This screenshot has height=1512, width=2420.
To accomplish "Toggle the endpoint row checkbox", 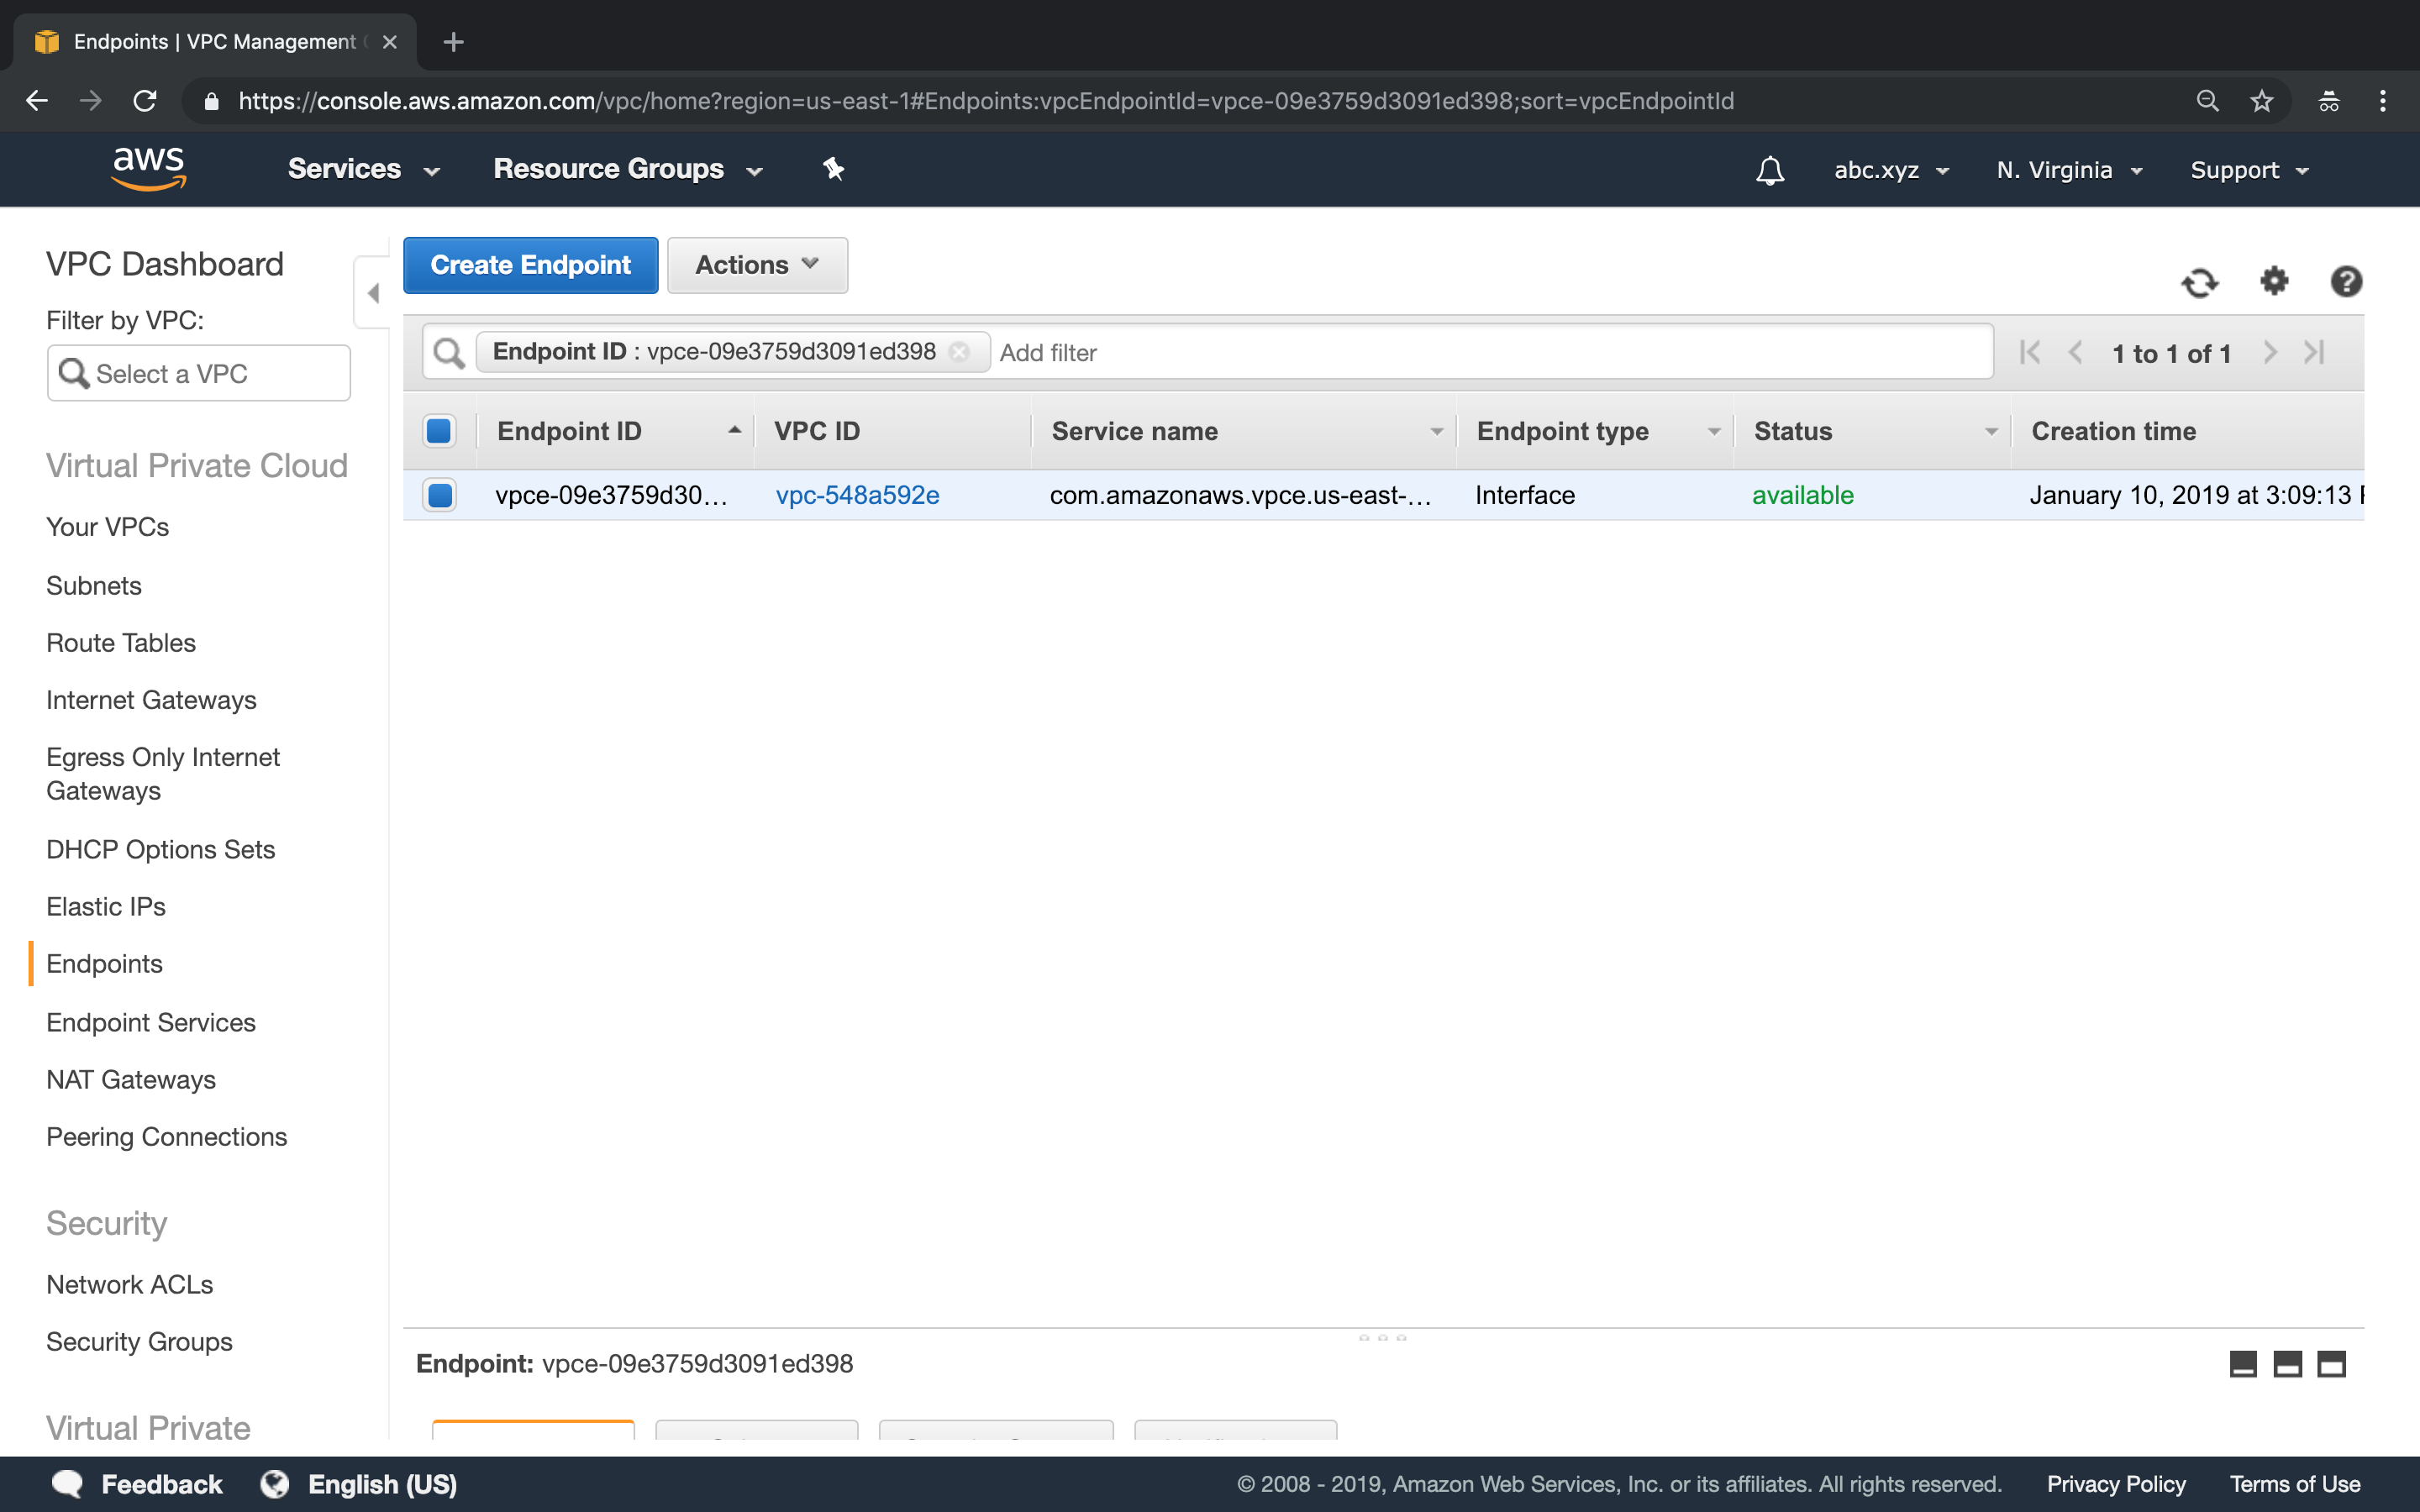I will pos(441,495).
